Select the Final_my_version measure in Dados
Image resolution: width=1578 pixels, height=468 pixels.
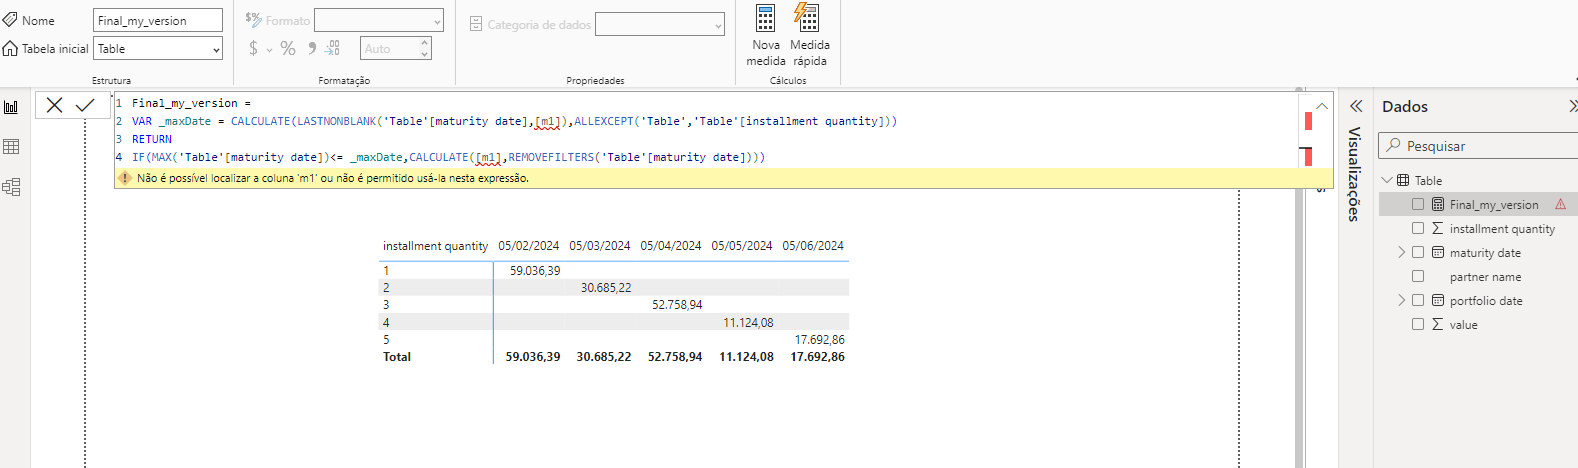tap(1494, 205)
